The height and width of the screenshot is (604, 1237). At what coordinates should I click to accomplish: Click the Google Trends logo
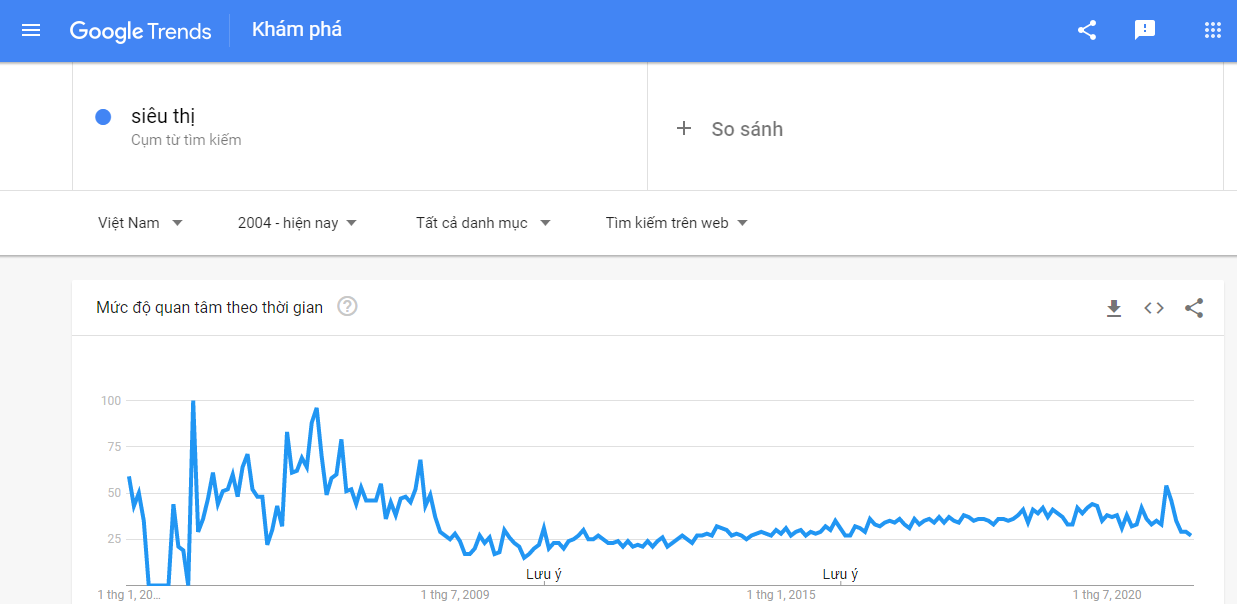pos(141,31)
